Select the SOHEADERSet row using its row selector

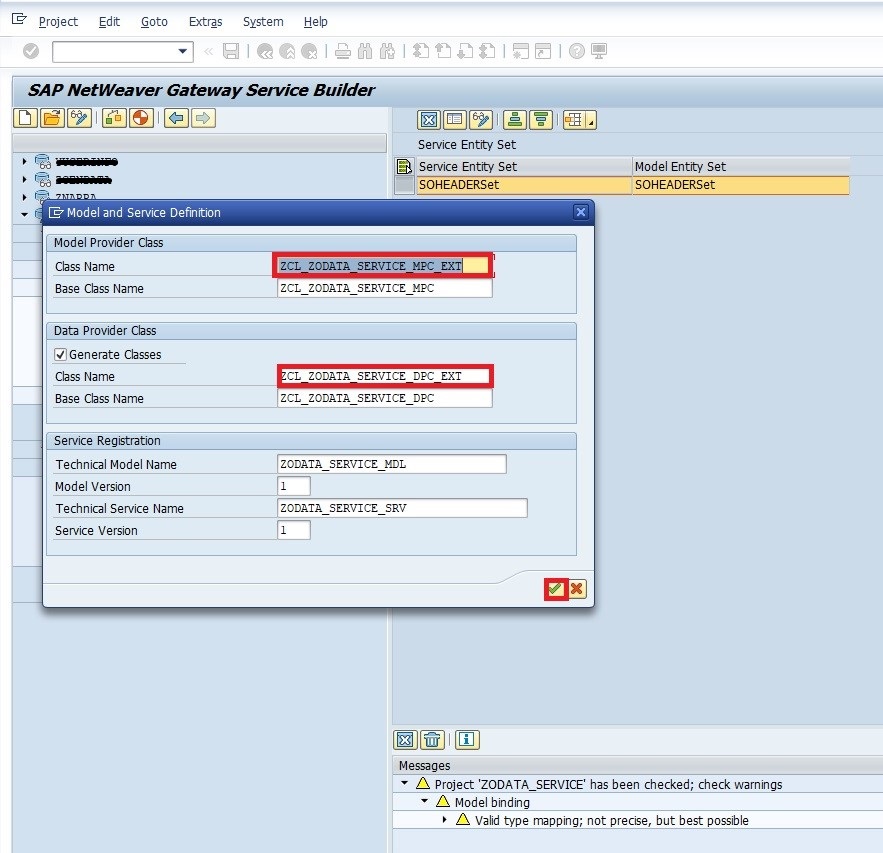click(x=404, y=185)
